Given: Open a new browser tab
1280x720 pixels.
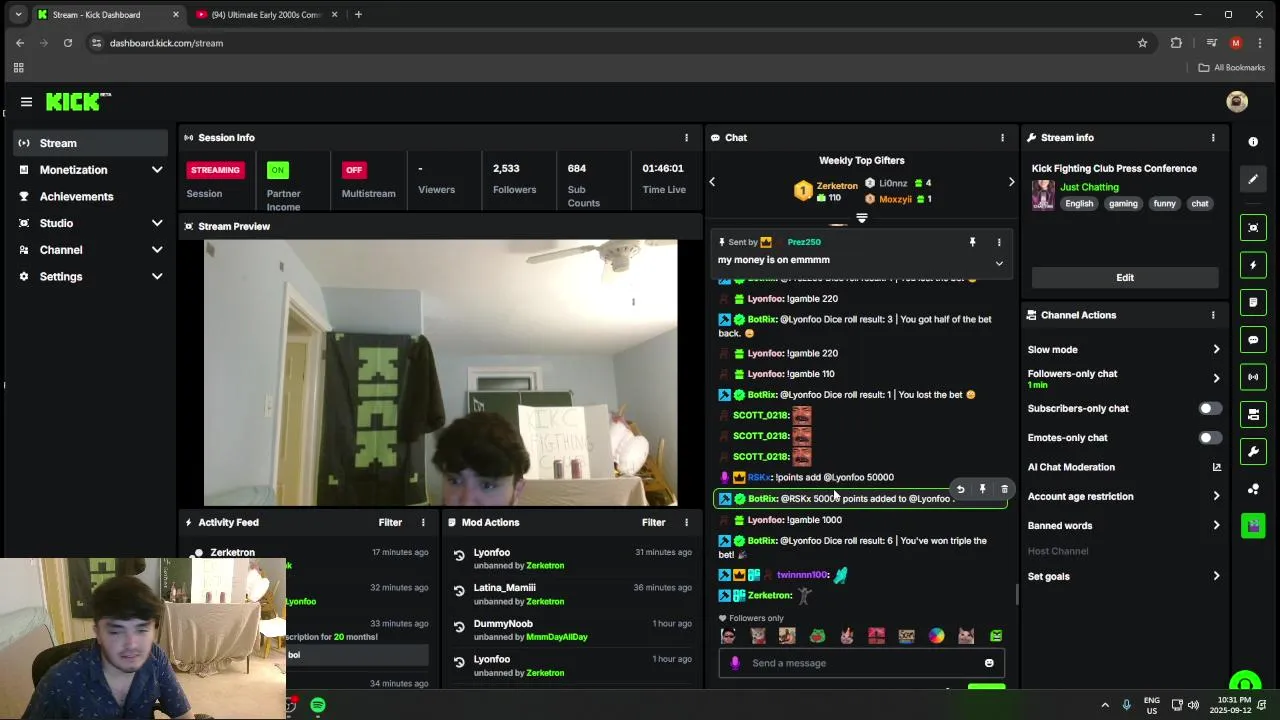Looking at the screenshot, I should tap(358, 15).
